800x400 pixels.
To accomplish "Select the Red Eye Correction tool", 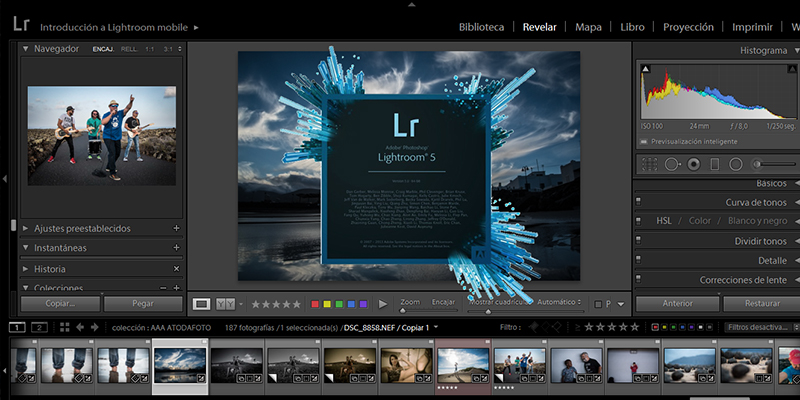I will pos(693,164).
